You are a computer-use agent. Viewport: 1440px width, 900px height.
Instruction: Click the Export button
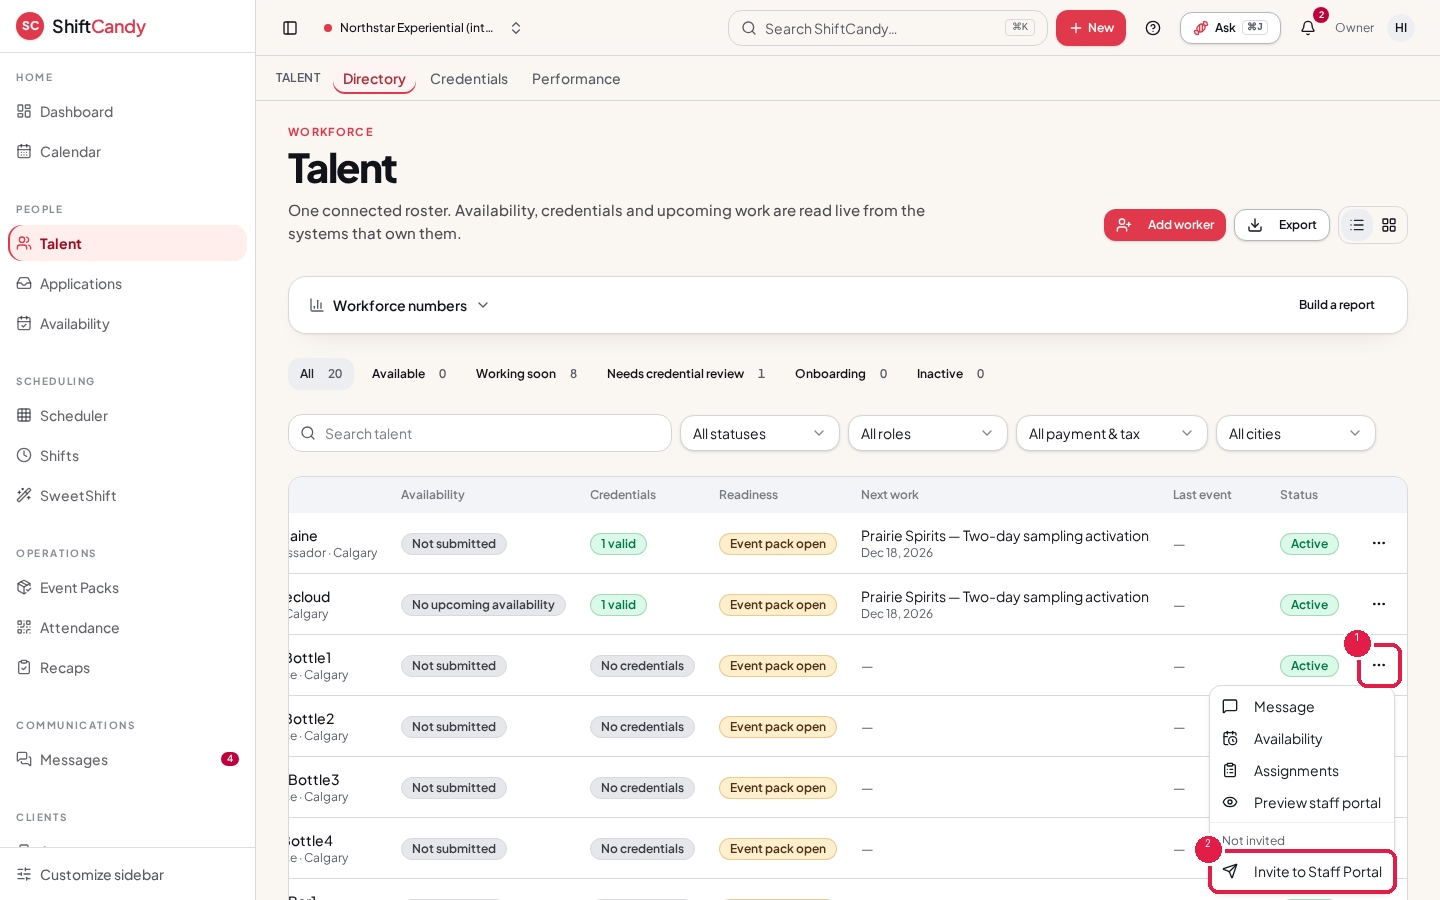click(1282, 225)
